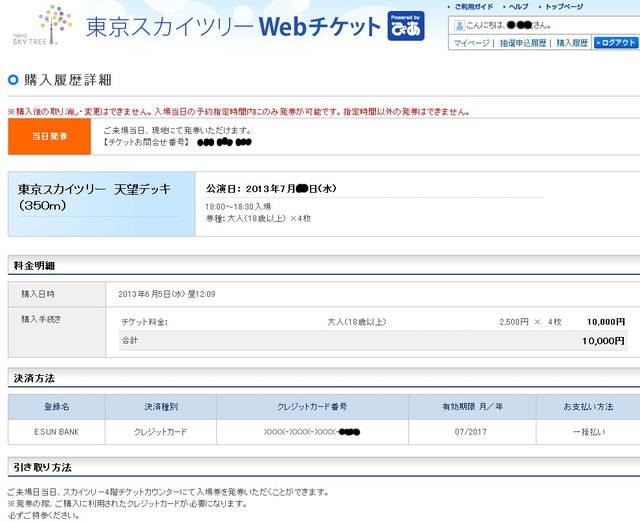Click the チケットお問合せ番号 text
The width and height of the screenshot is (640, 522).
click(x=146, y=142)
